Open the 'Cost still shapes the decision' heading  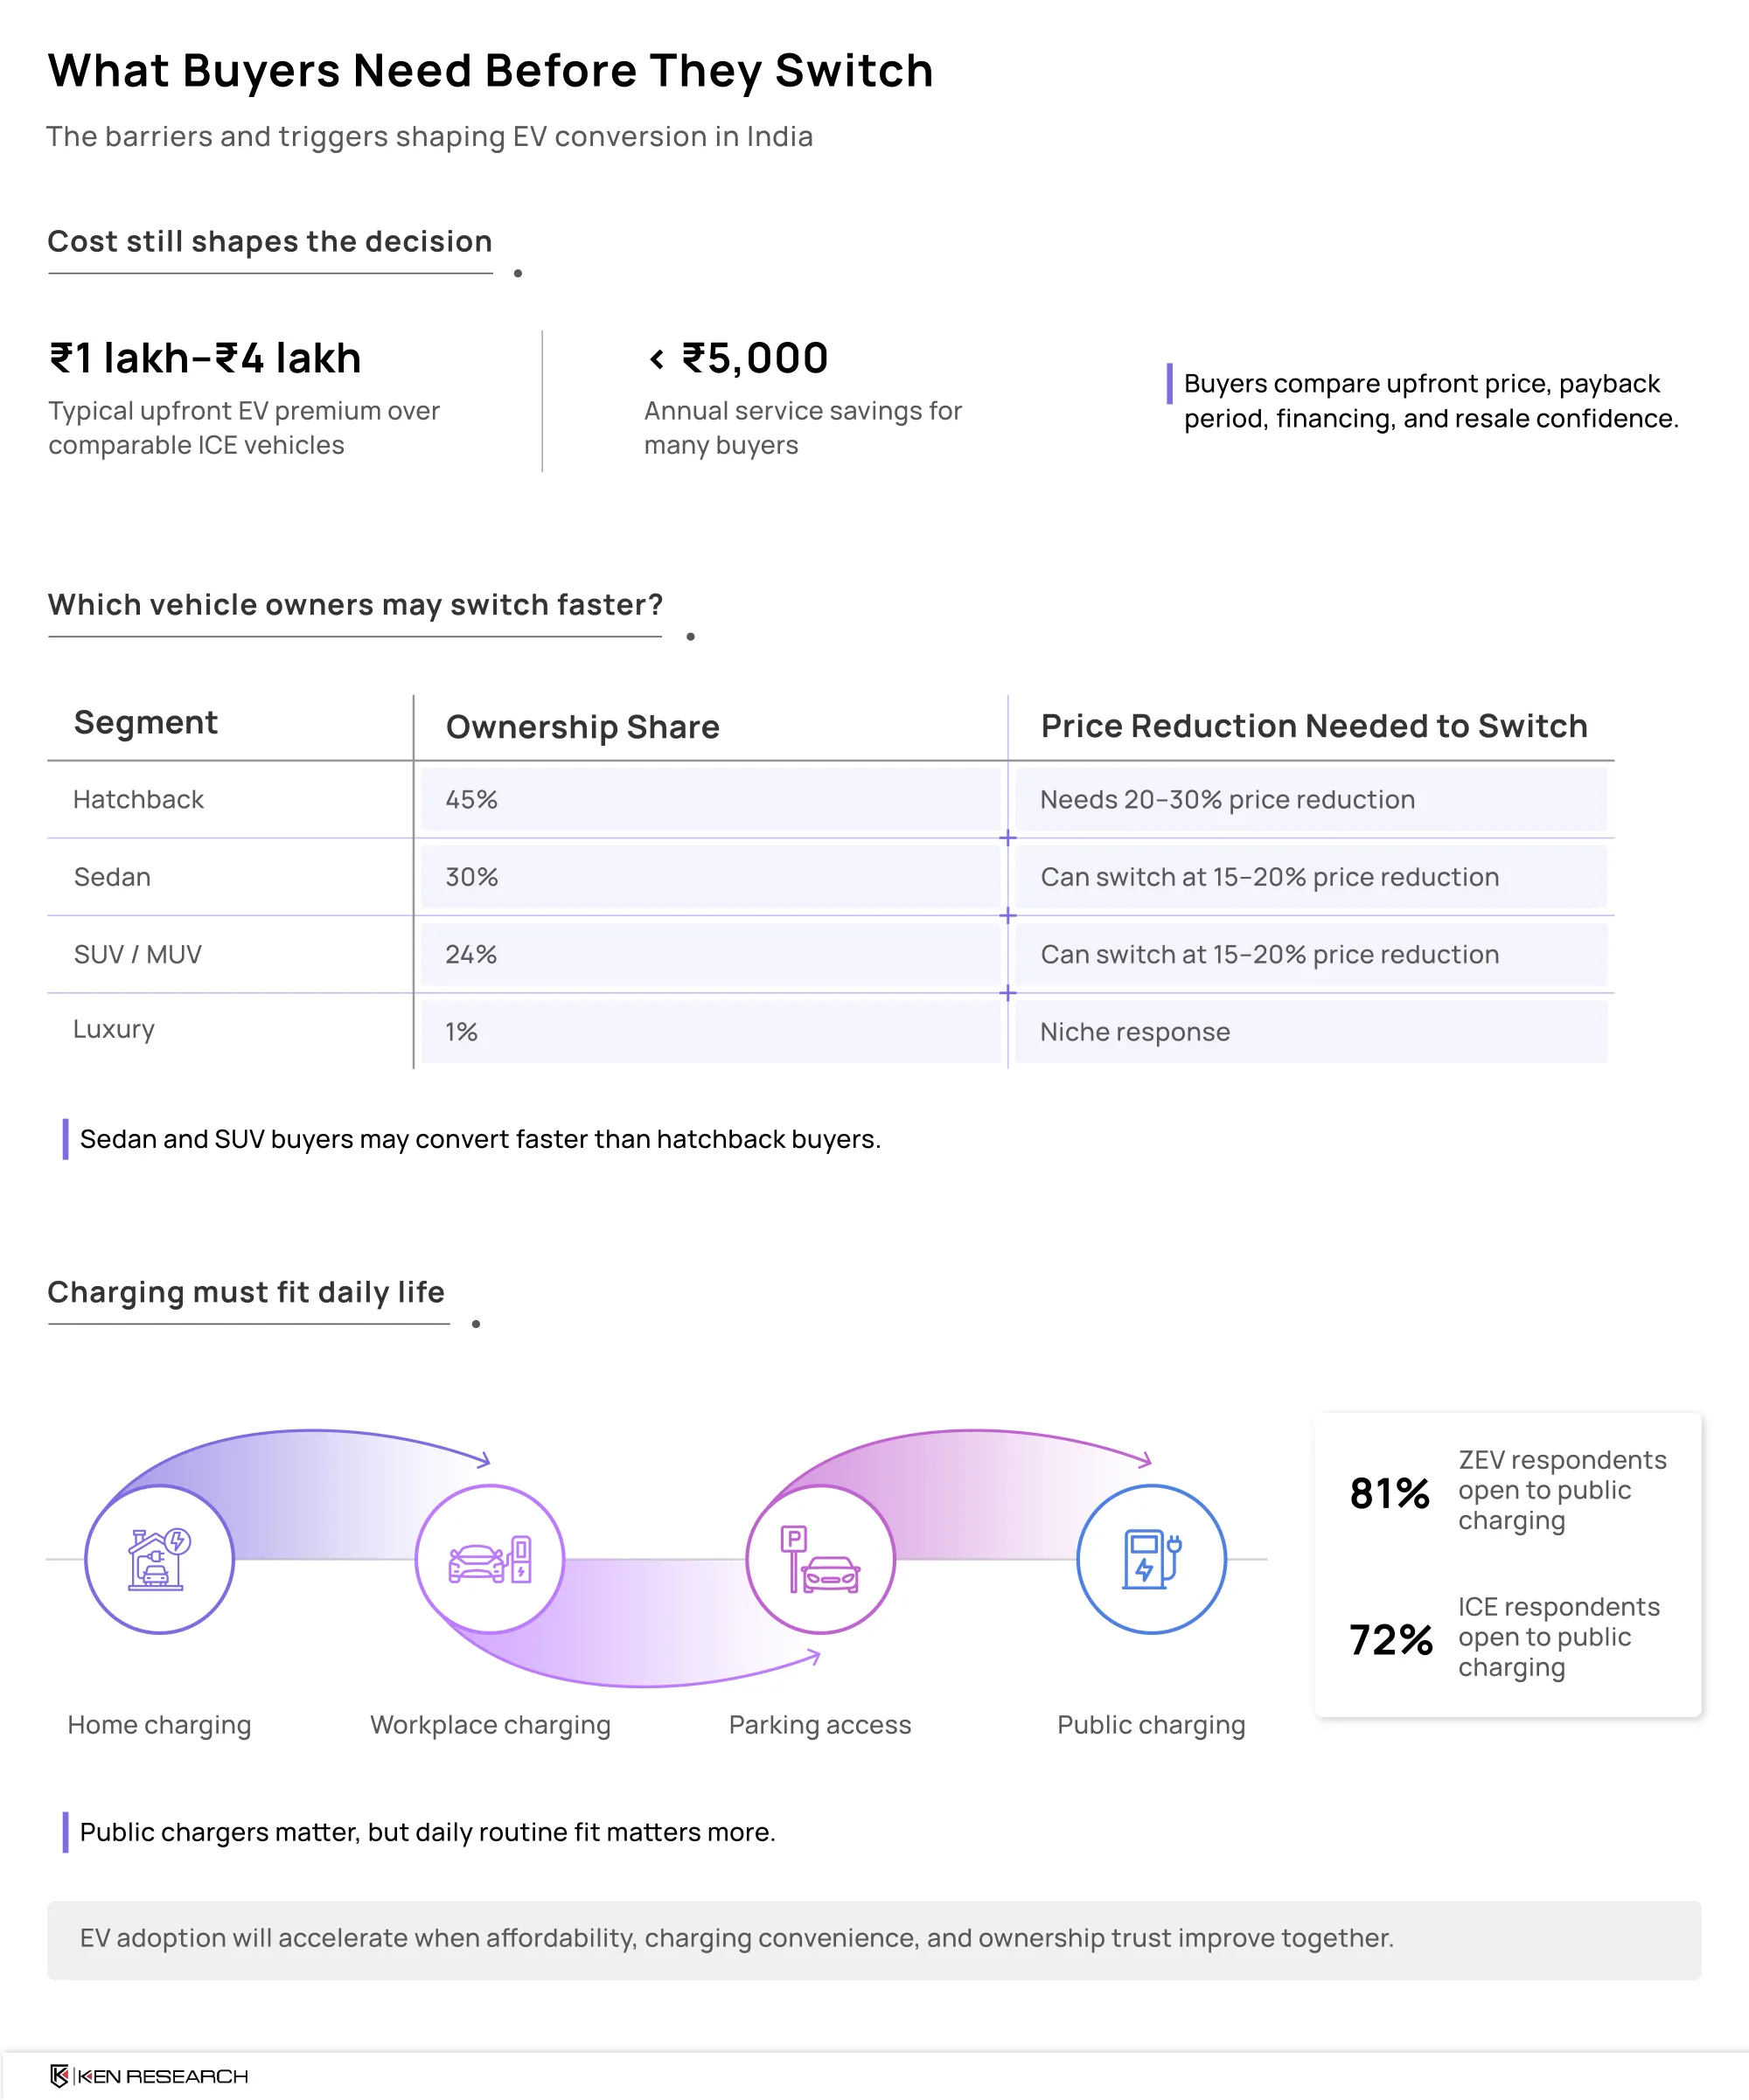tap(270, 241)
